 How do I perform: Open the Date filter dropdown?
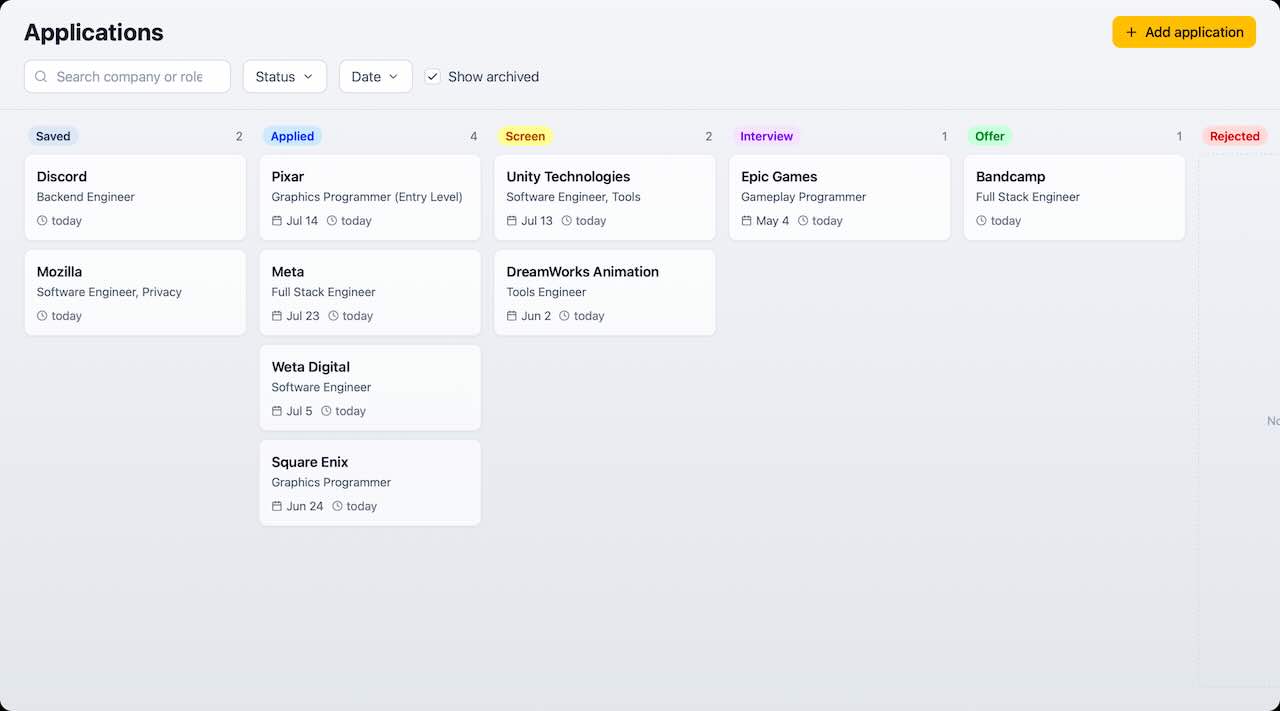[376, 77]
